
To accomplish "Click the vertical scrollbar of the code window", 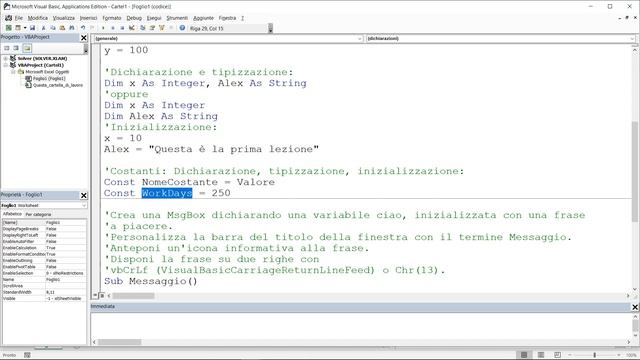I will click(x=635, y=169).
